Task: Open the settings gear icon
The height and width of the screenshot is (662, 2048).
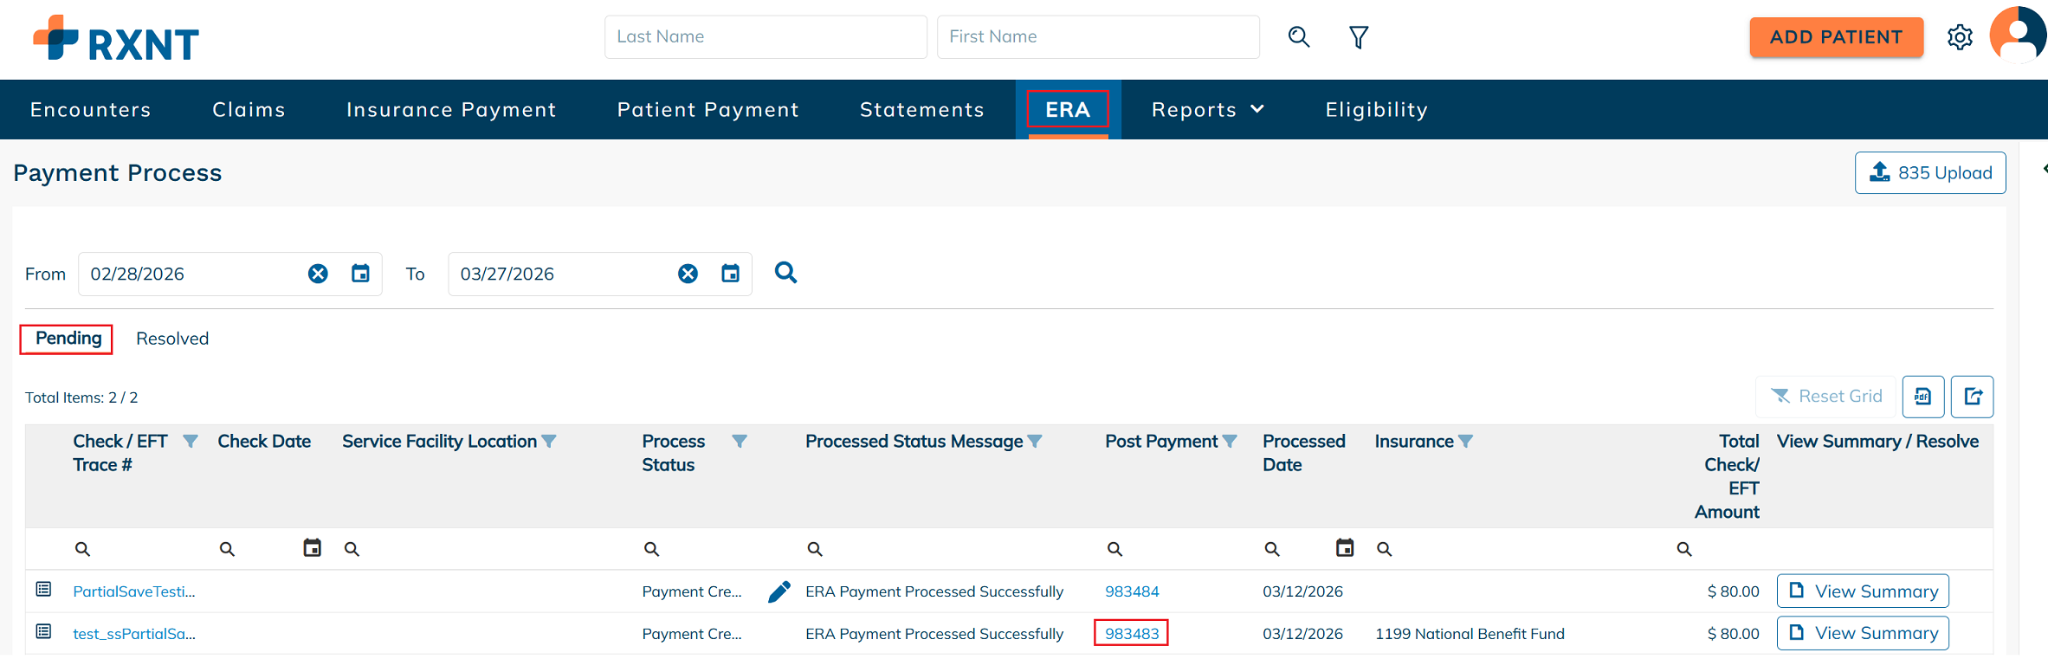Action: click(1959, 37)
